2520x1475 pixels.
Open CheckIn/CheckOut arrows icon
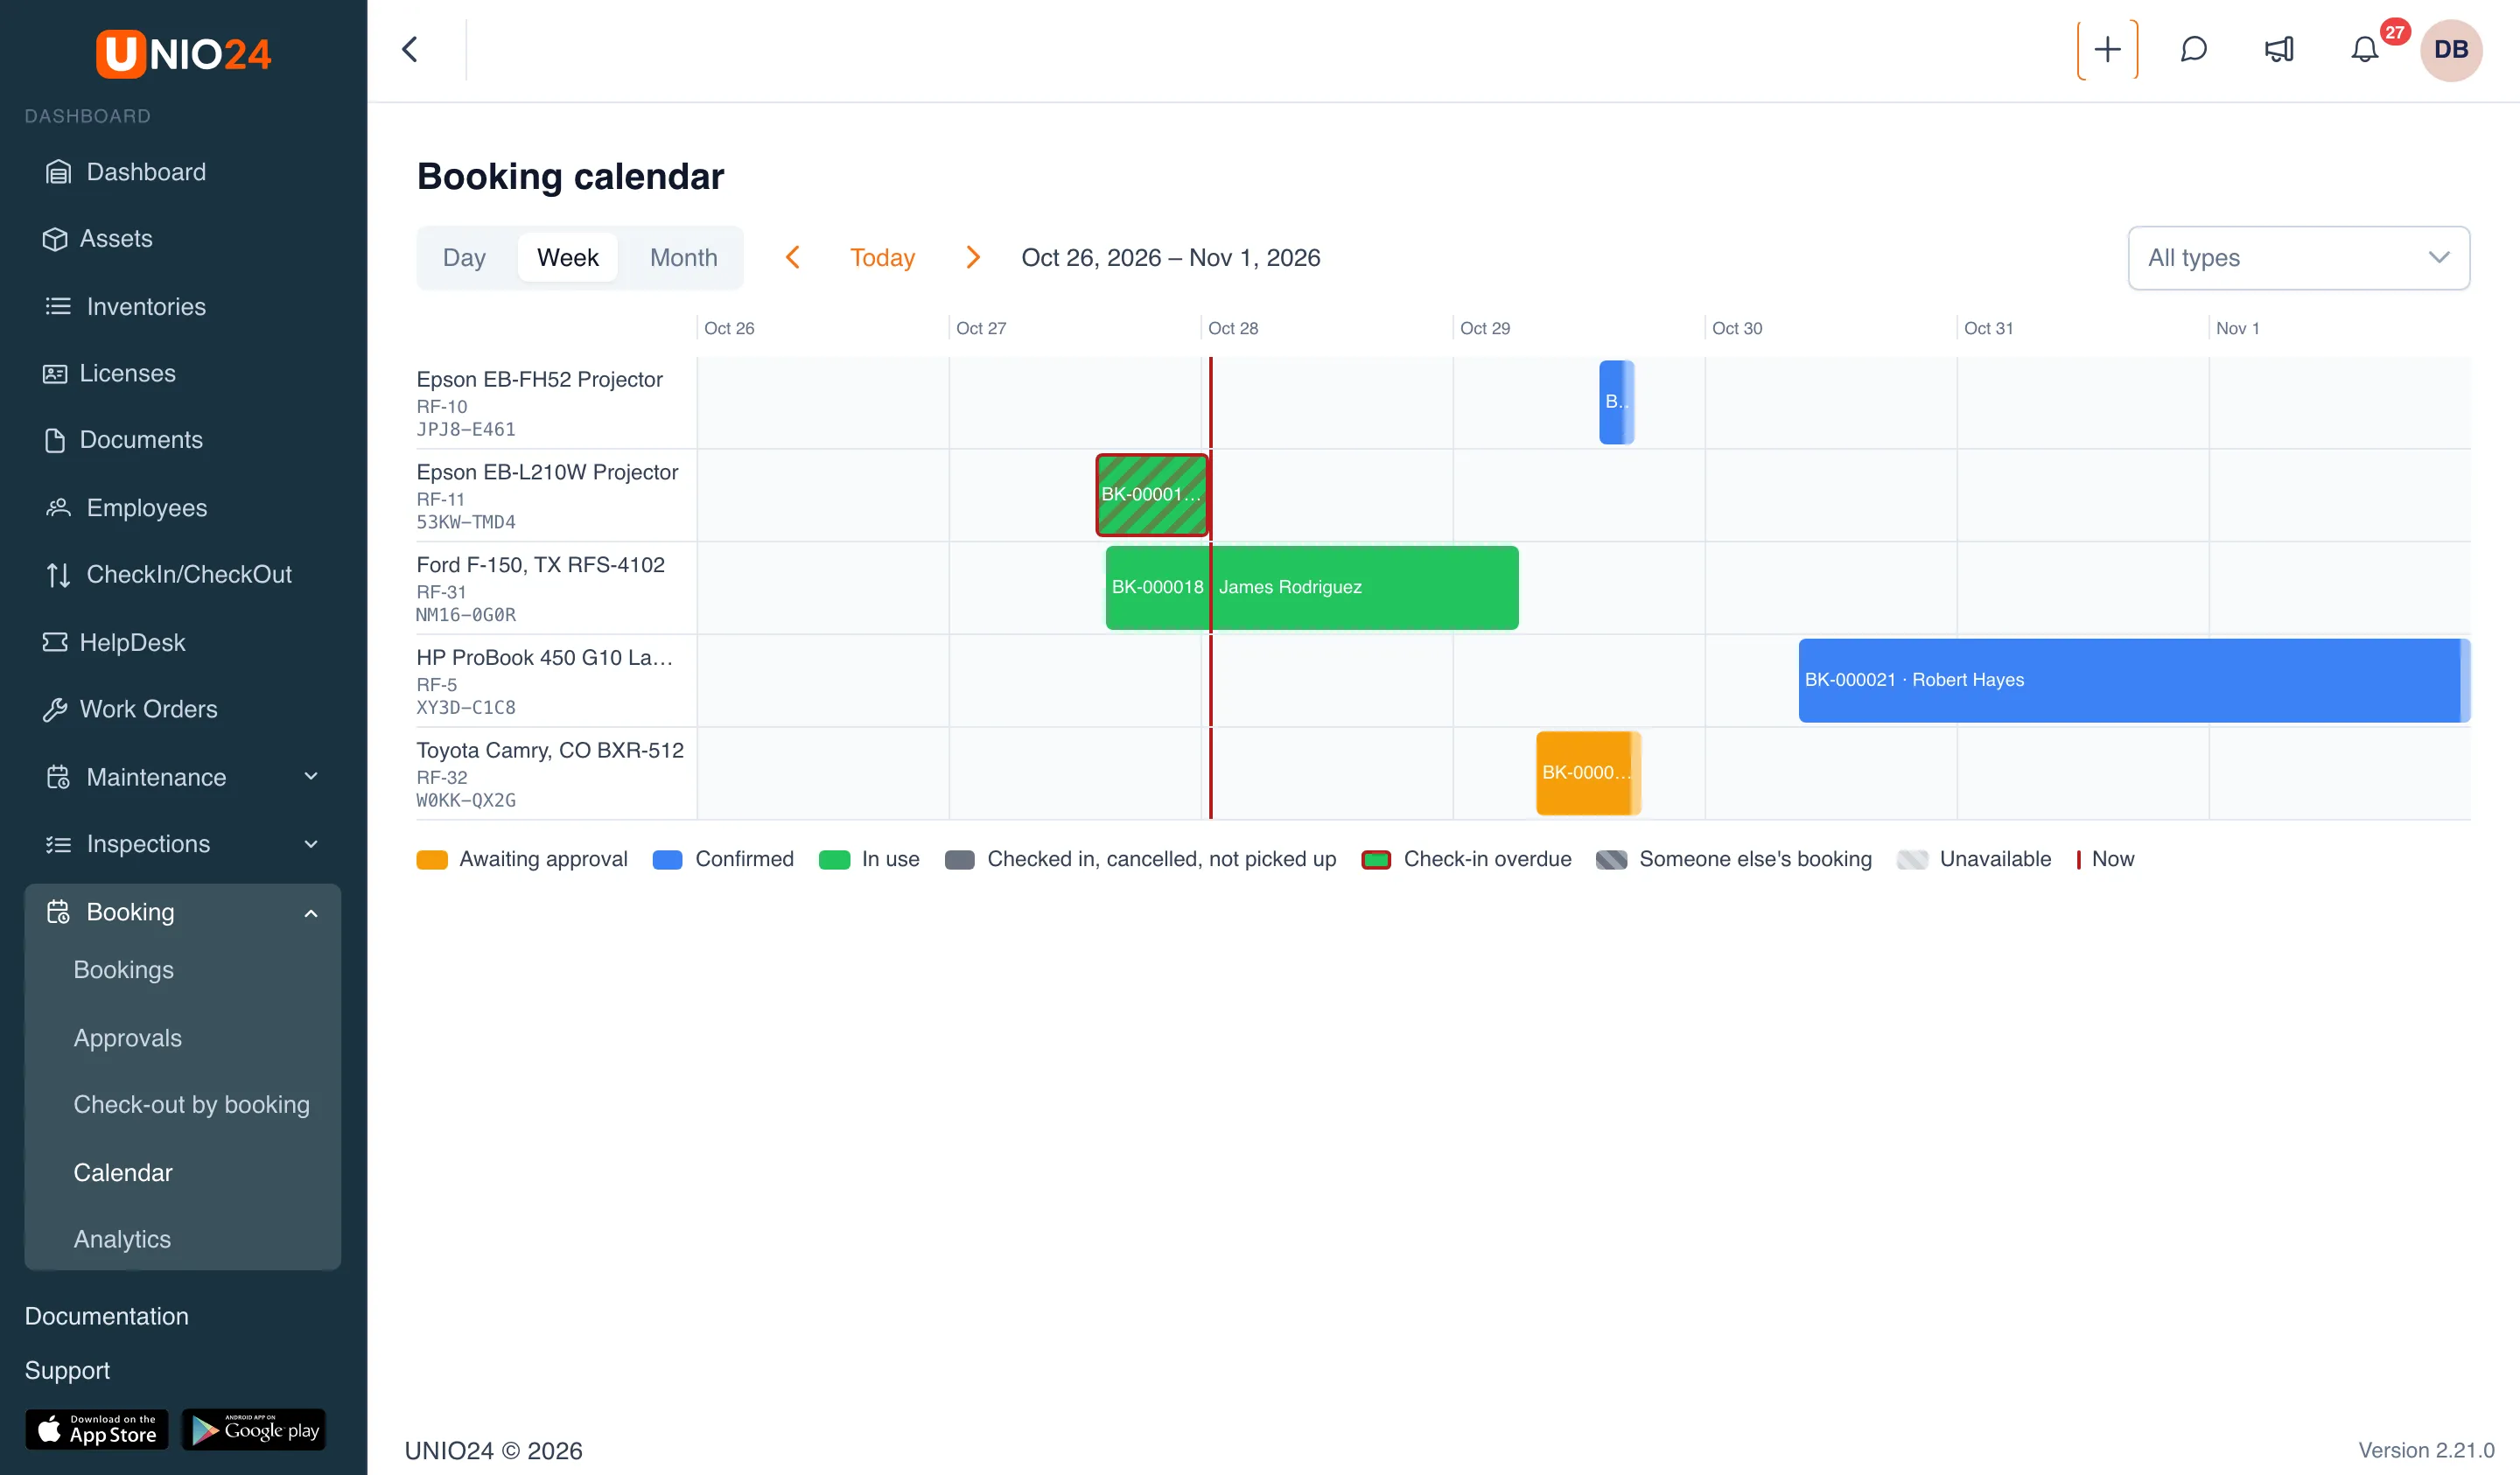pos(58,575)
